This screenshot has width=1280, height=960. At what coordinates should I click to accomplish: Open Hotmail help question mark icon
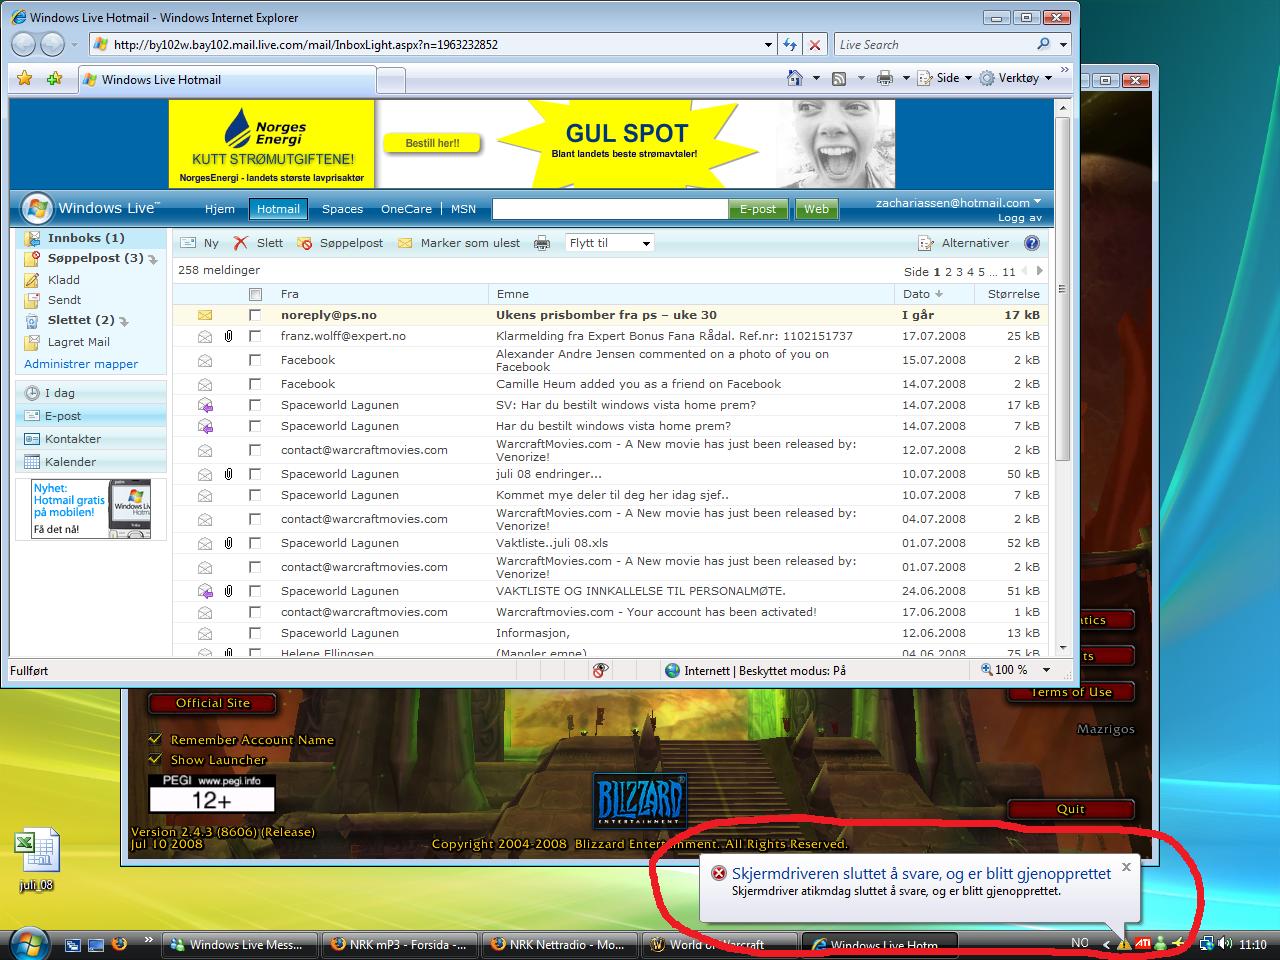pos(1032,243)
